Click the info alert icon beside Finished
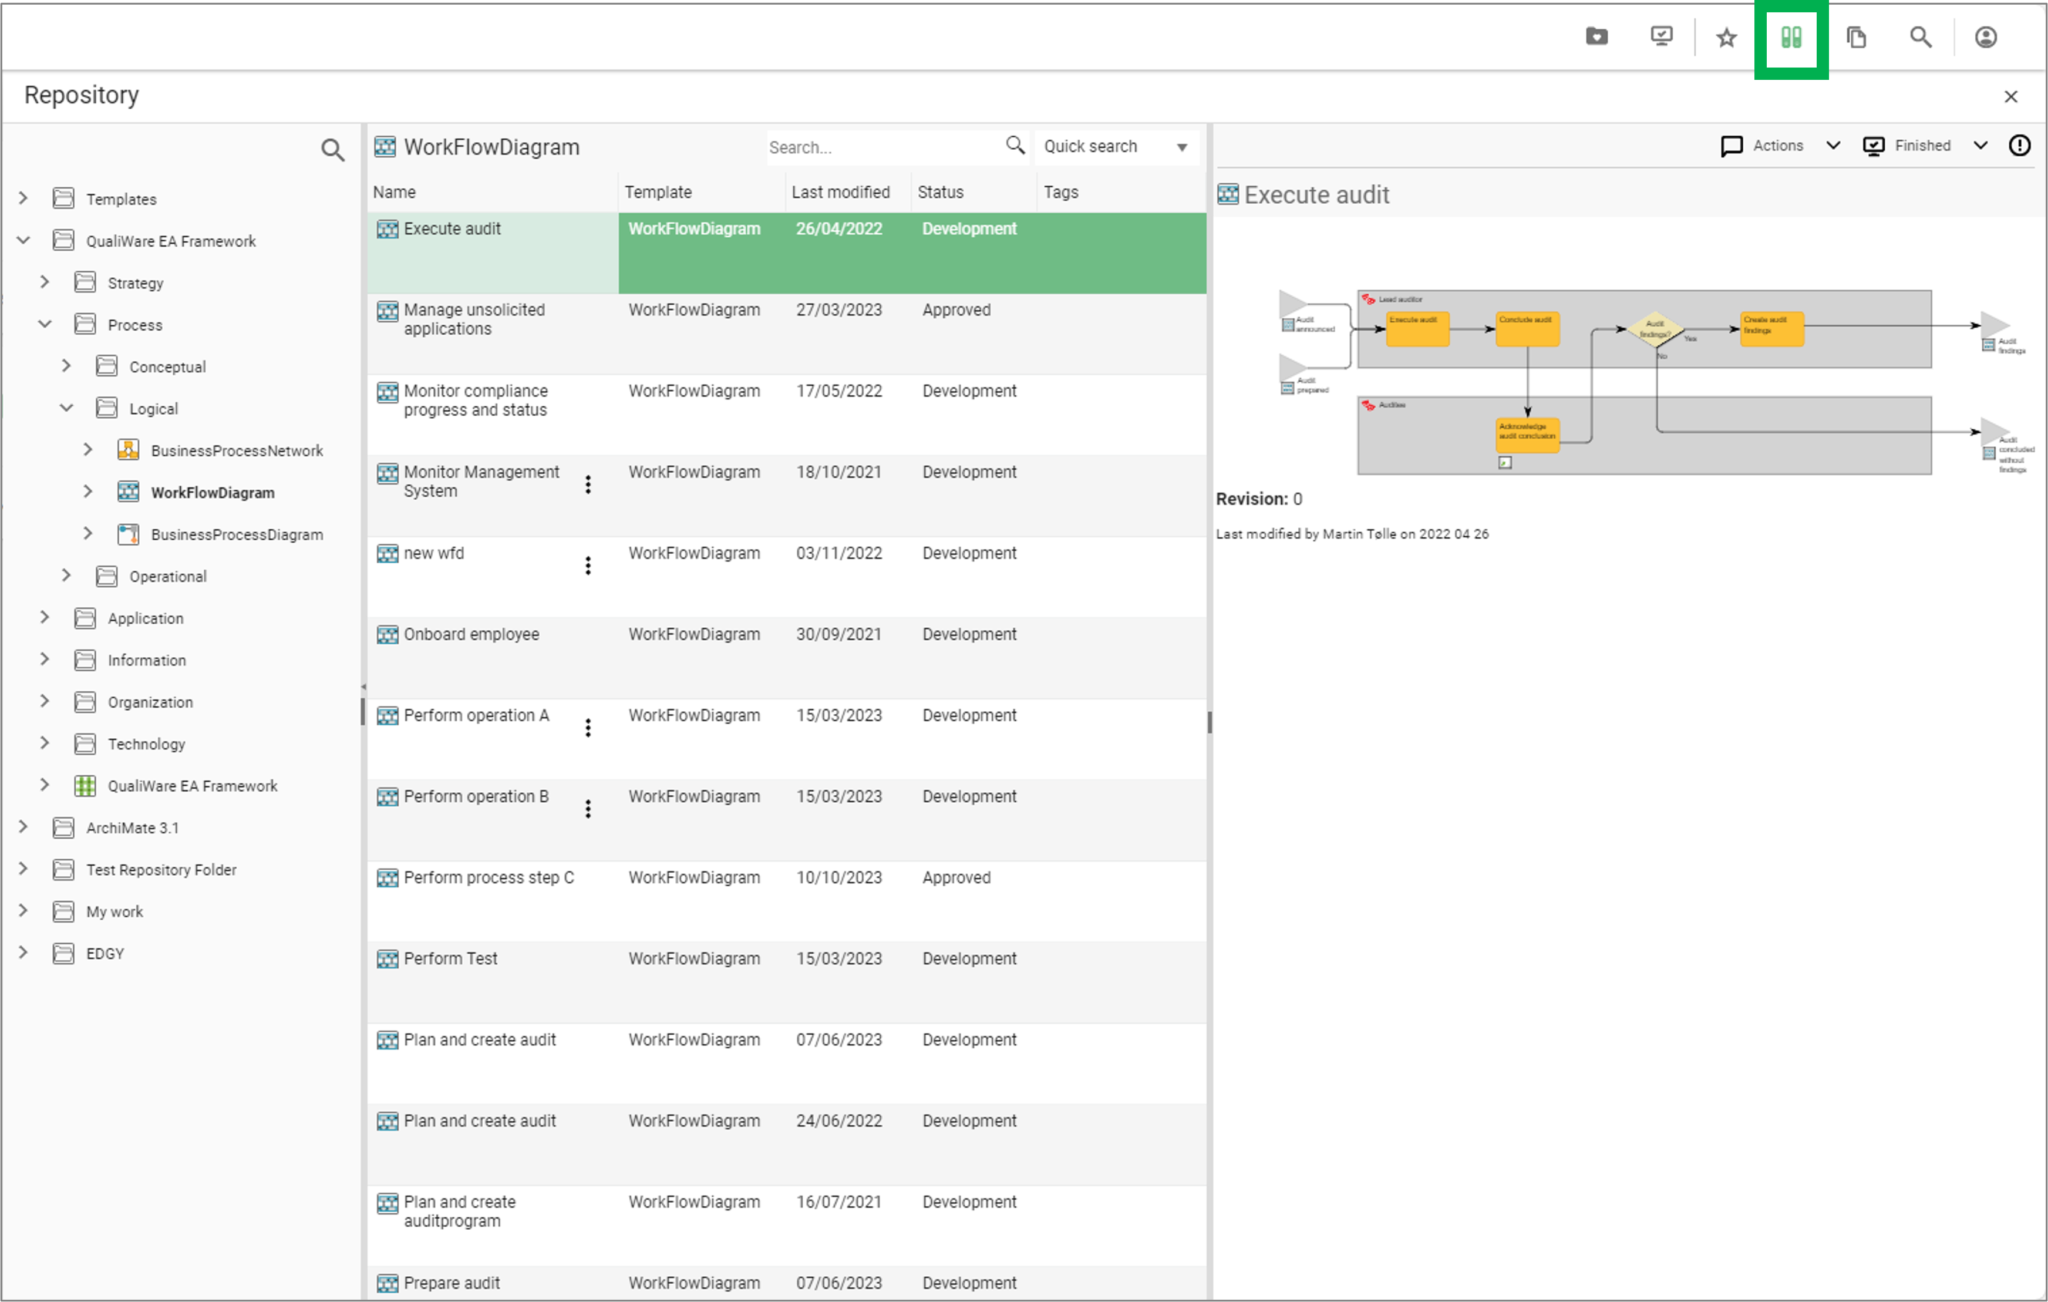The height and width of the screenshot is (1302, 2048). tap(2019, 146)
